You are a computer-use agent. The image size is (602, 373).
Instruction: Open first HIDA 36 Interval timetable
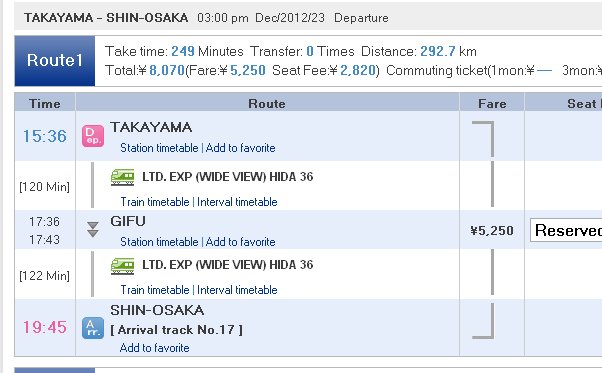[x=237, y=201]
